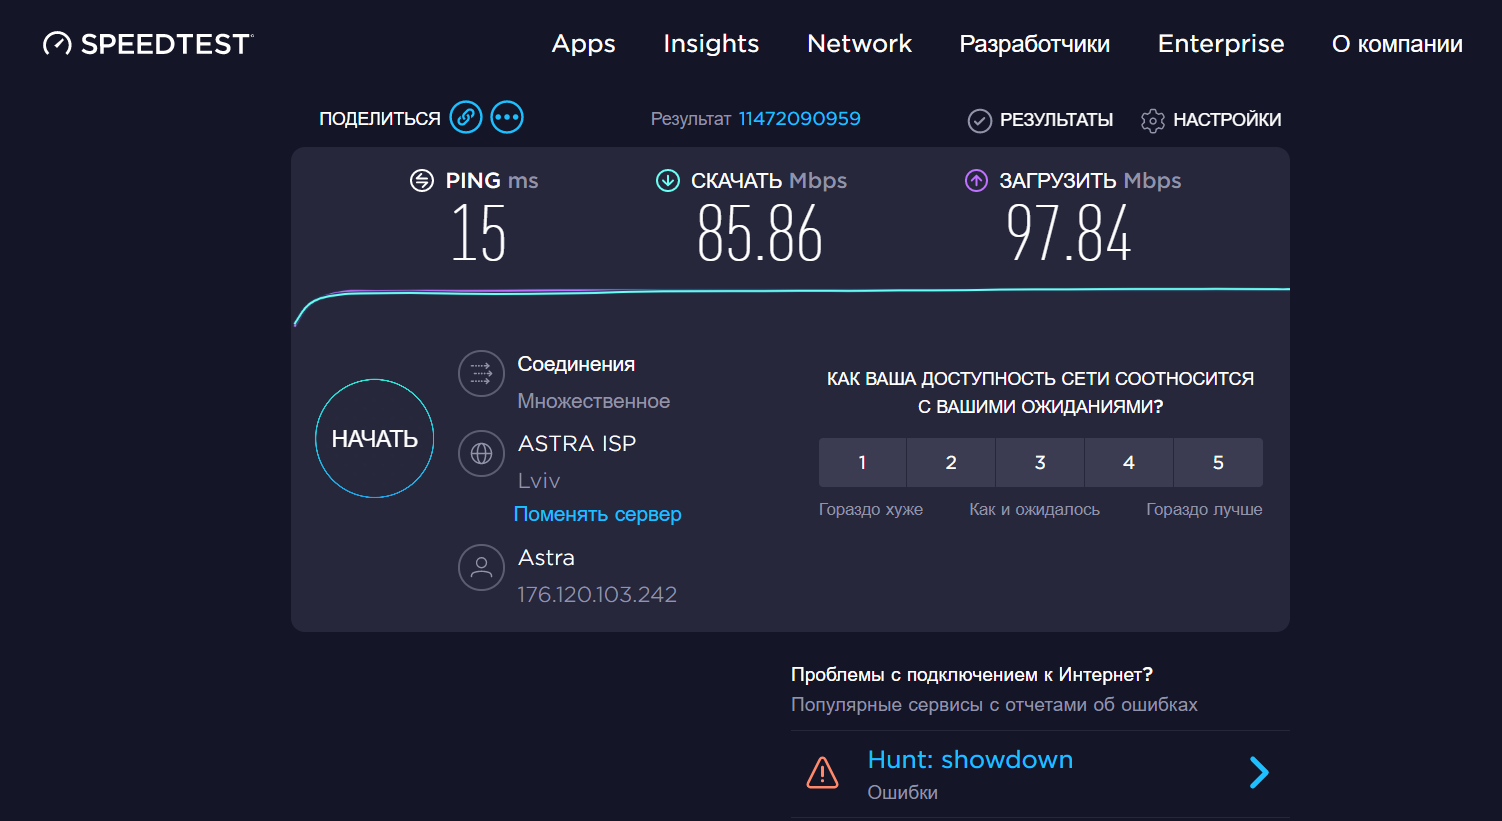Open more share options ellipsis icon
1502x821 pixels.
(x=507, y=118)
